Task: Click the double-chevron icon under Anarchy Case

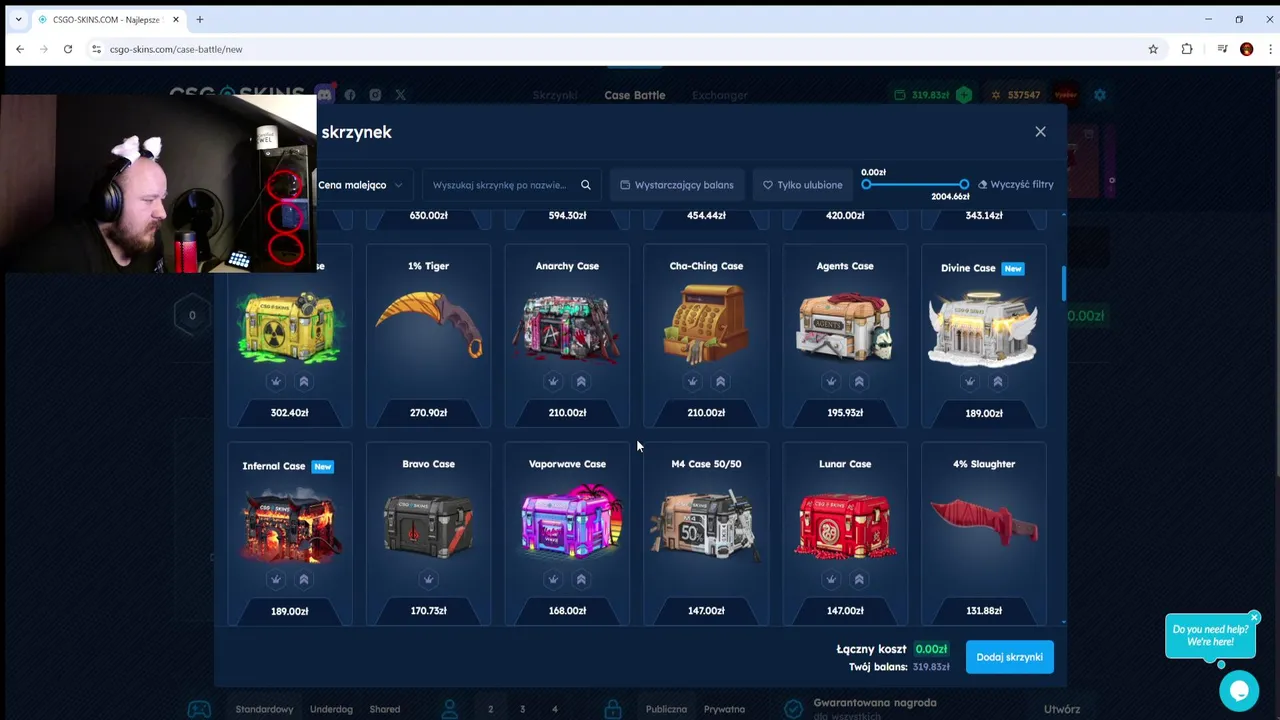Action: pyautogui.click(x=581, y=381)
